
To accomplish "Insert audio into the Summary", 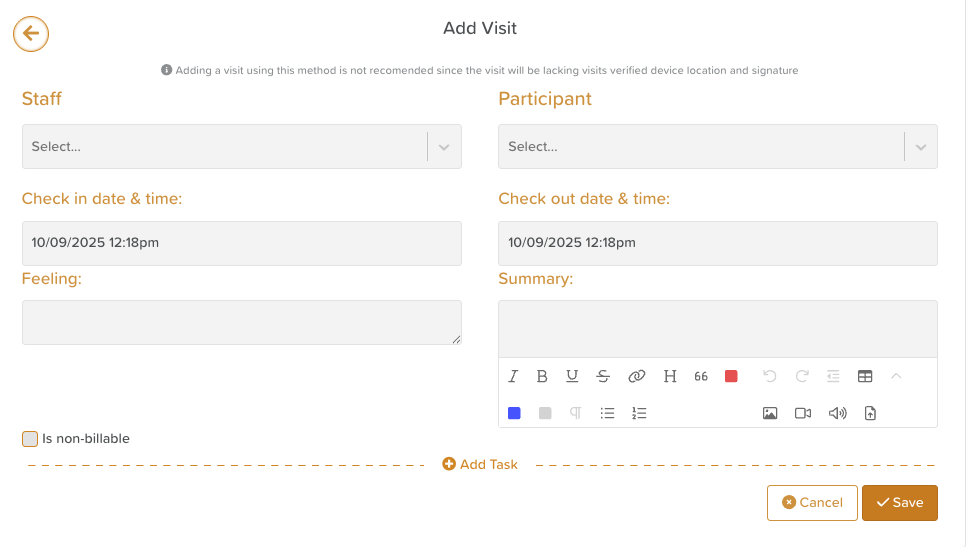I will coord(837,413).
